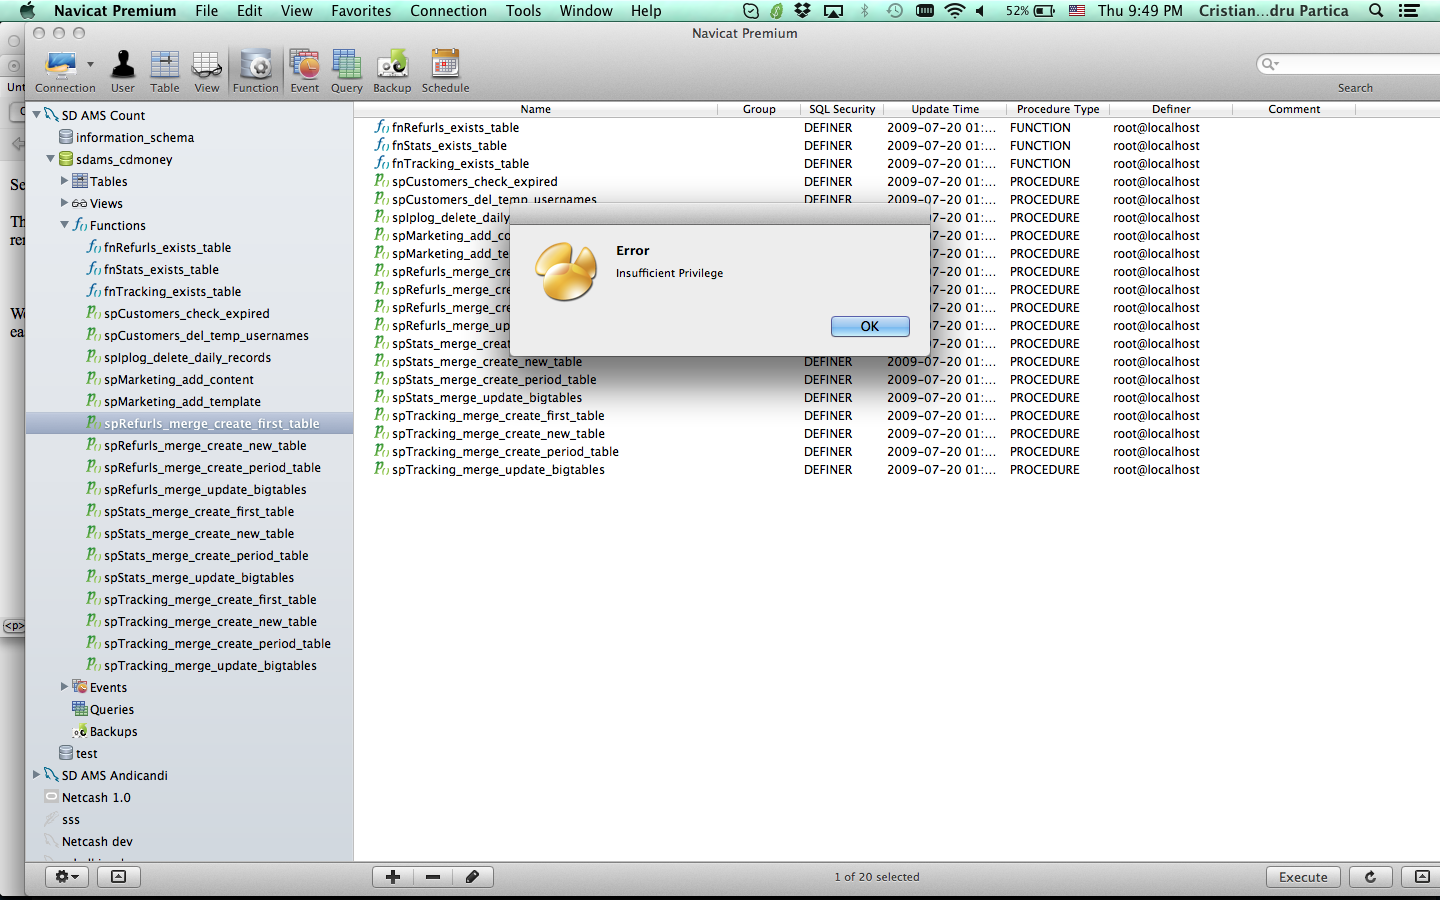Image resolution: width=1440 pixels, height=900 pixels.
Task: Select spMarketing_add_content in sidebar tree
Action: pos(178,380)
